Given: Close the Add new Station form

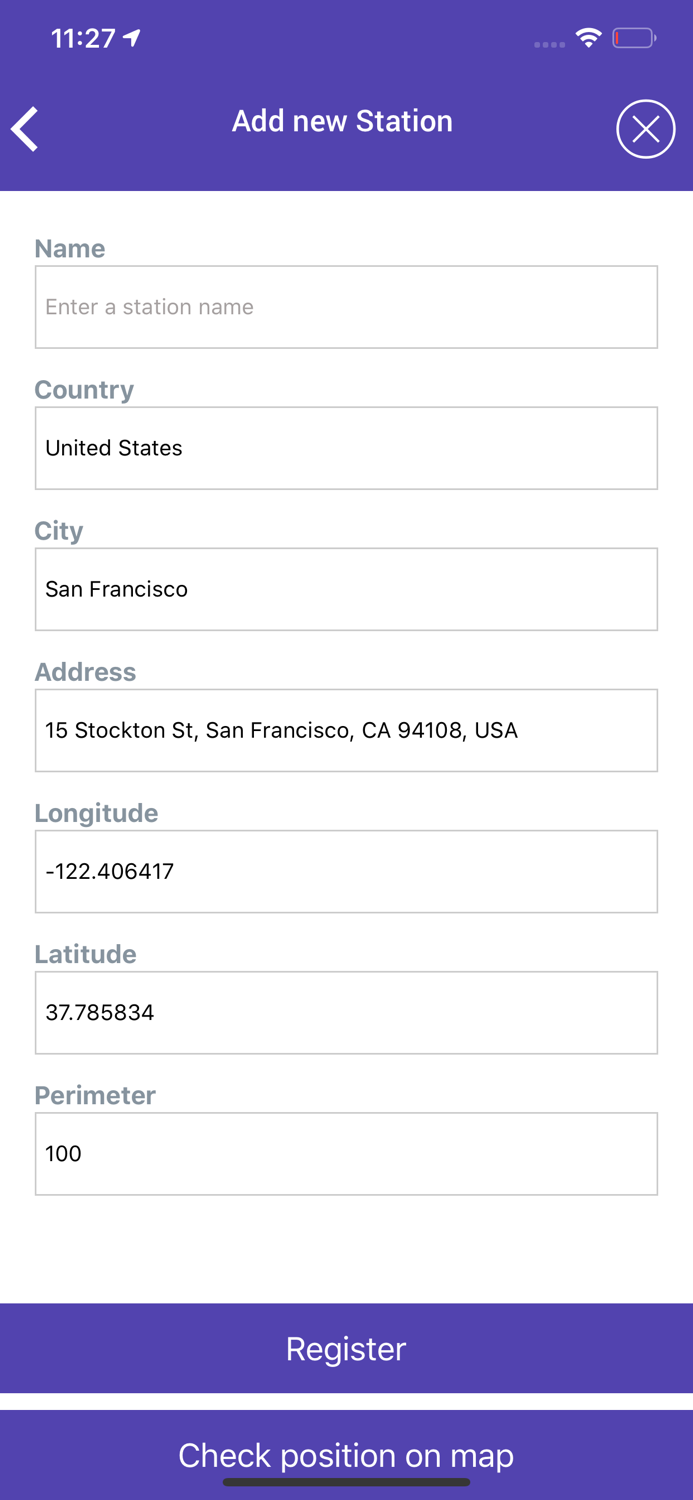Looking at the screenshot, I should click(x=645, y=129).
